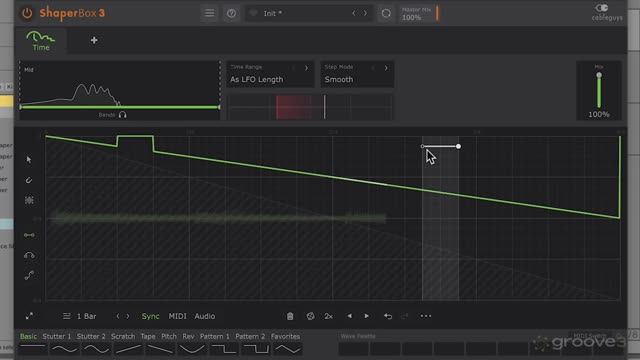Enable MIDI trigger mode
The height and width of the screenshot is (360, 640).
click(x=178, y=316)
